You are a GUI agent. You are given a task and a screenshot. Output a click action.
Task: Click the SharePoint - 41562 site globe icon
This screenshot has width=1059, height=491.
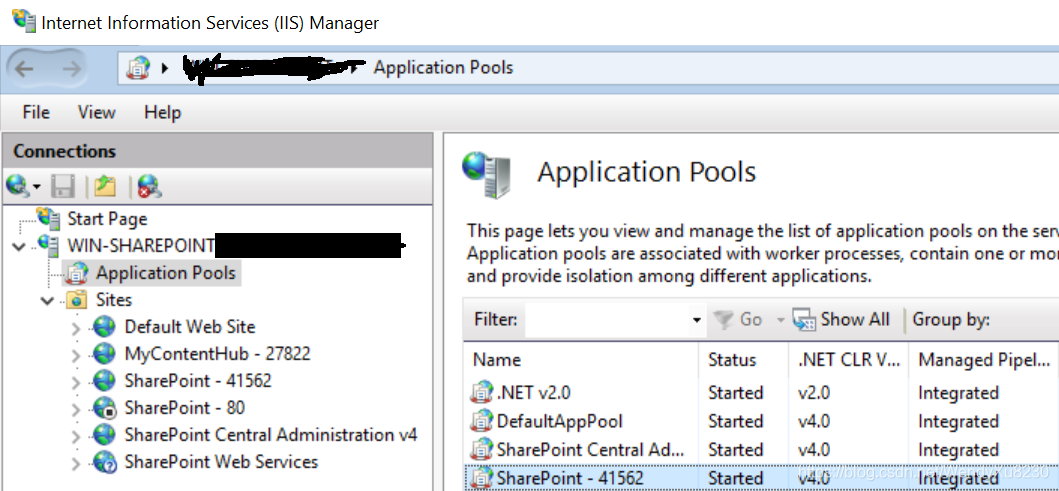point(104,380)
